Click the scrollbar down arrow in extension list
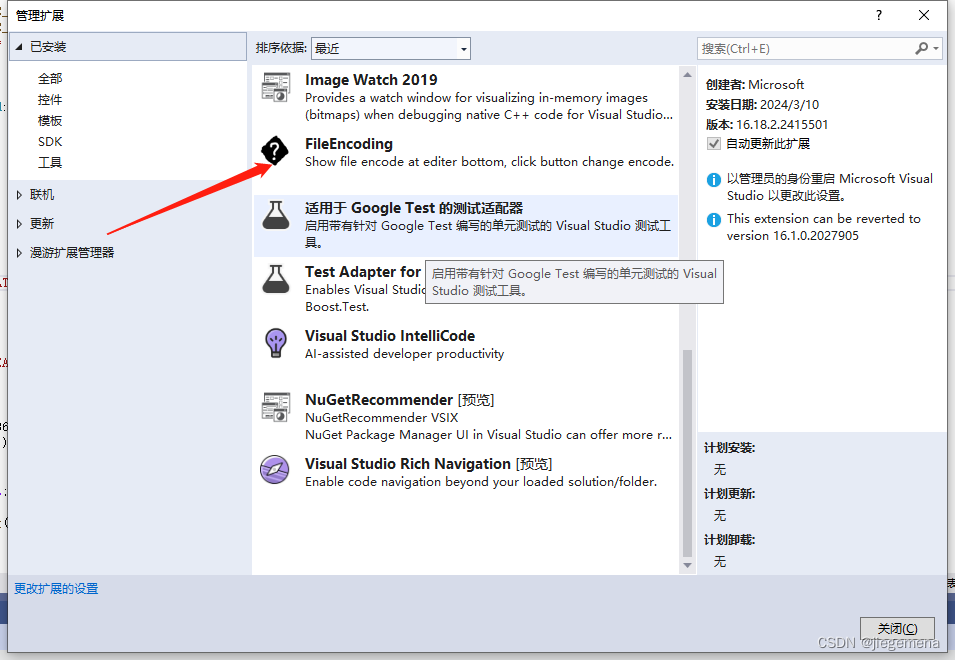The image size is (955, 660). pos(687,565)
